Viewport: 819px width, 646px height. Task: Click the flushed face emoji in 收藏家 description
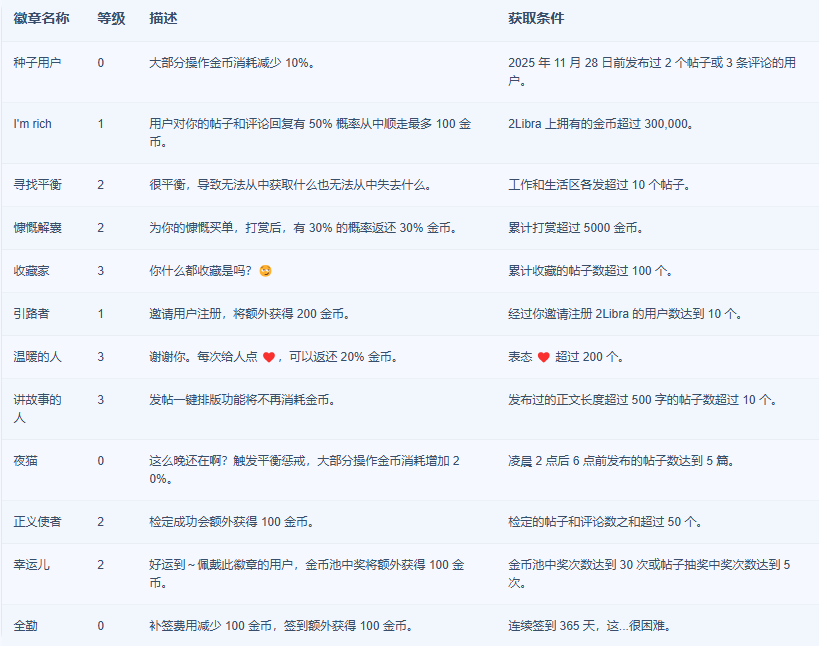(x=265, y=271)
